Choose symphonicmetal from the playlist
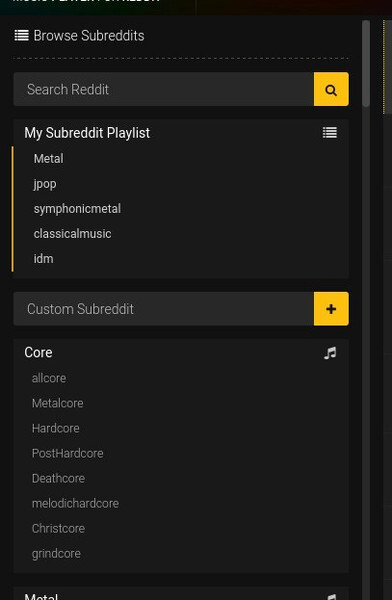The image size is (392, 600). (x=77, y=209)
